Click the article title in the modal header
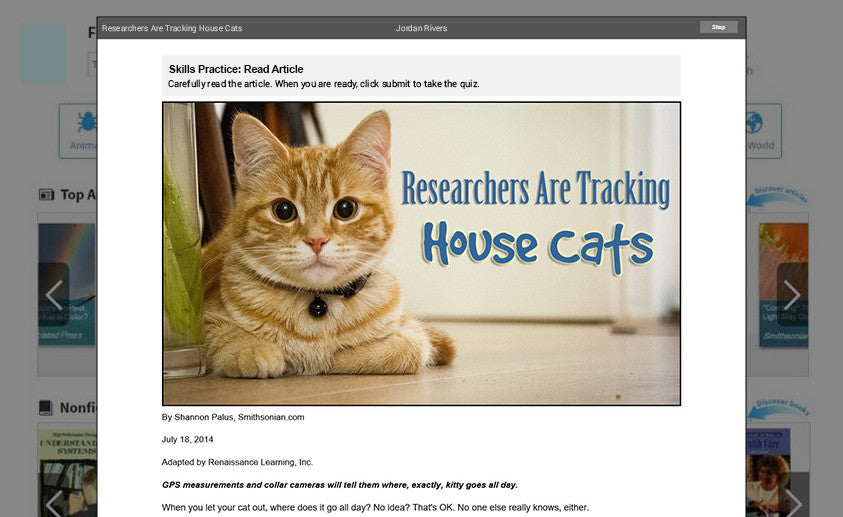 [x=172, y=28]
